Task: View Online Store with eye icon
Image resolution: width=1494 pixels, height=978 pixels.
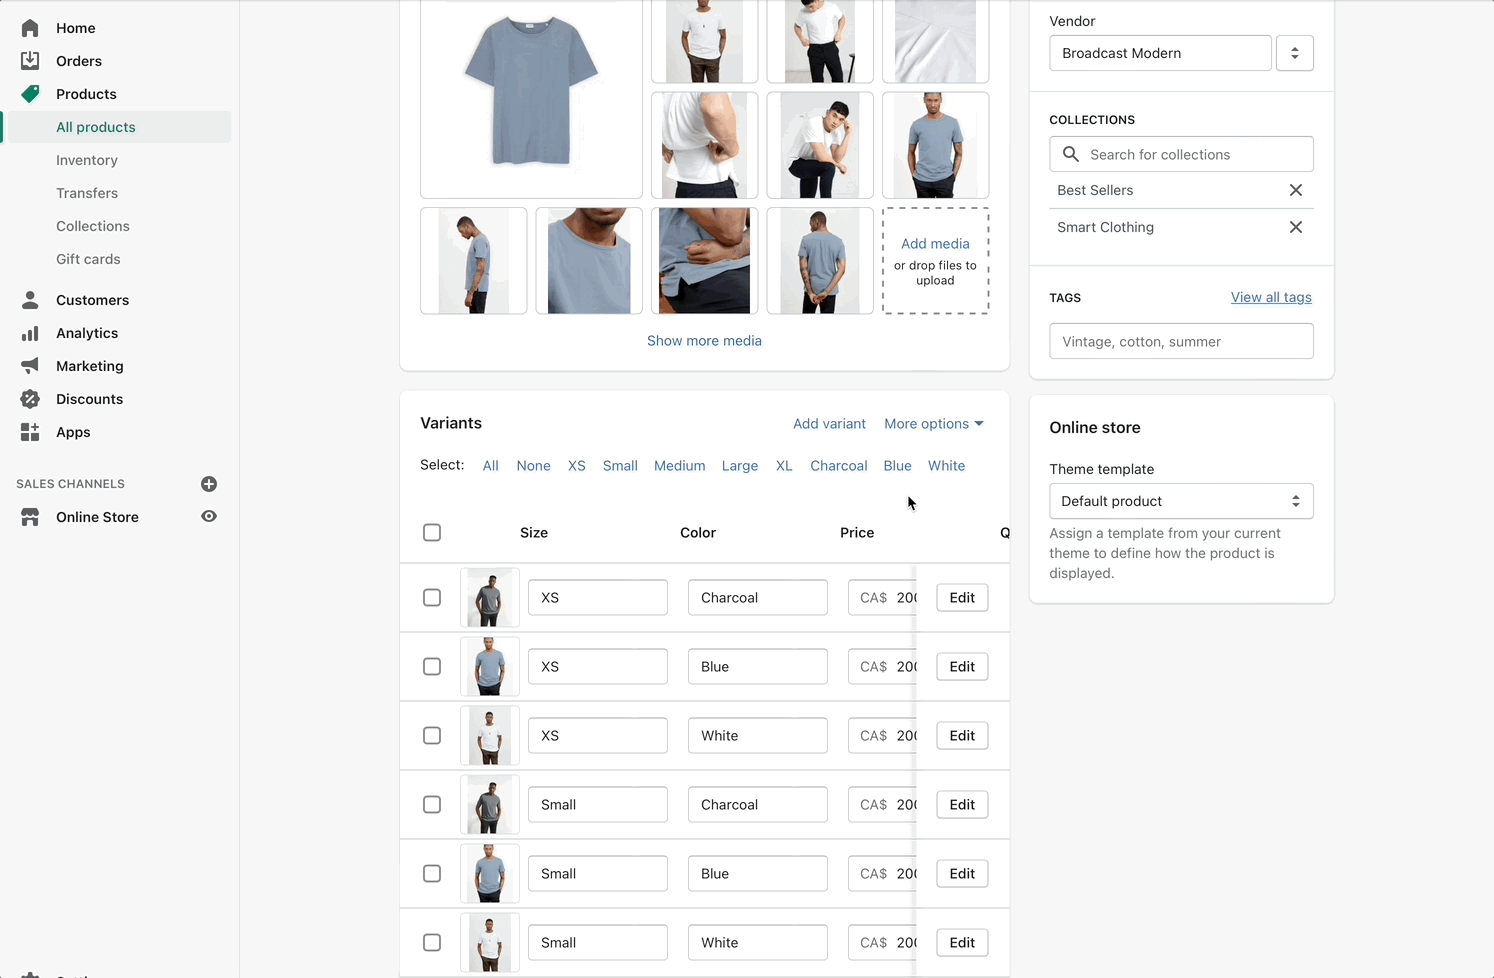Action: click(209, 517)
